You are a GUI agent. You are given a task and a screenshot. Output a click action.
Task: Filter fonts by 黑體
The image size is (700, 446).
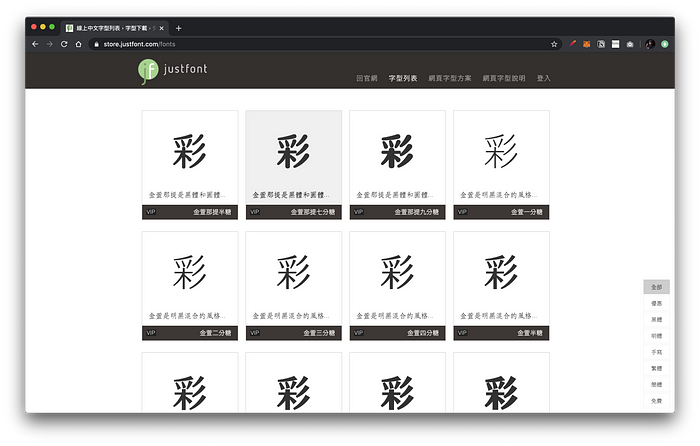point(656,320)
